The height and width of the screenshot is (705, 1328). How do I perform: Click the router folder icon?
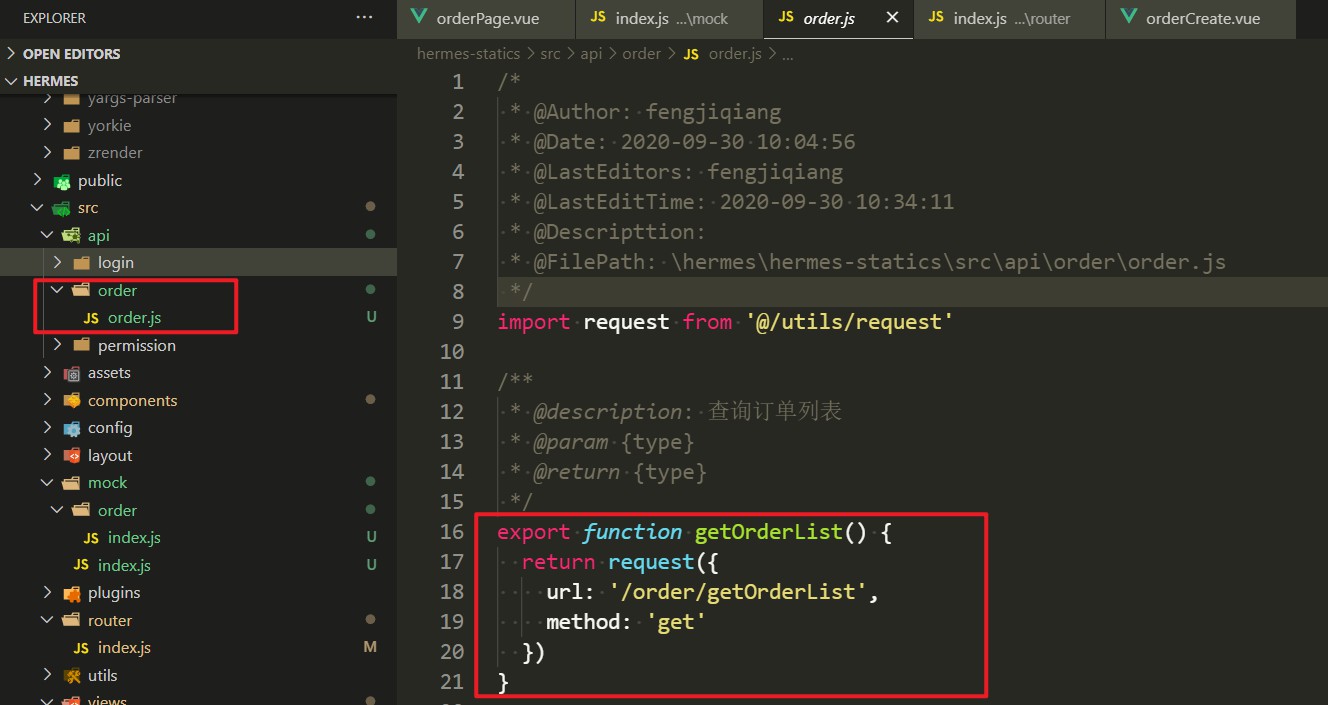point(71,621)
